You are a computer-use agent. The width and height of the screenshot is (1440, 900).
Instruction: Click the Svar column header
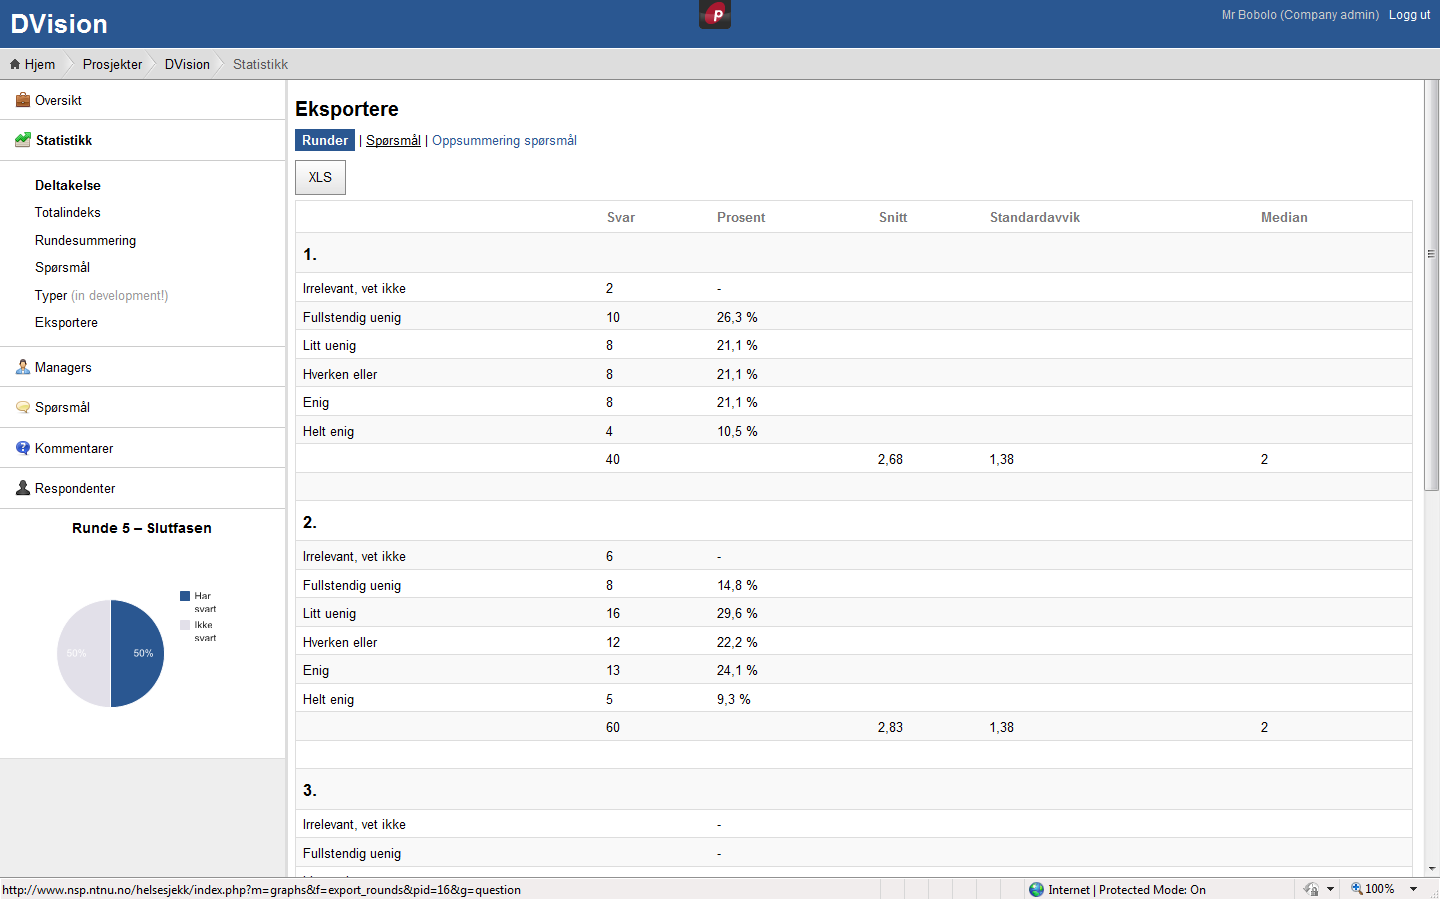621,217
